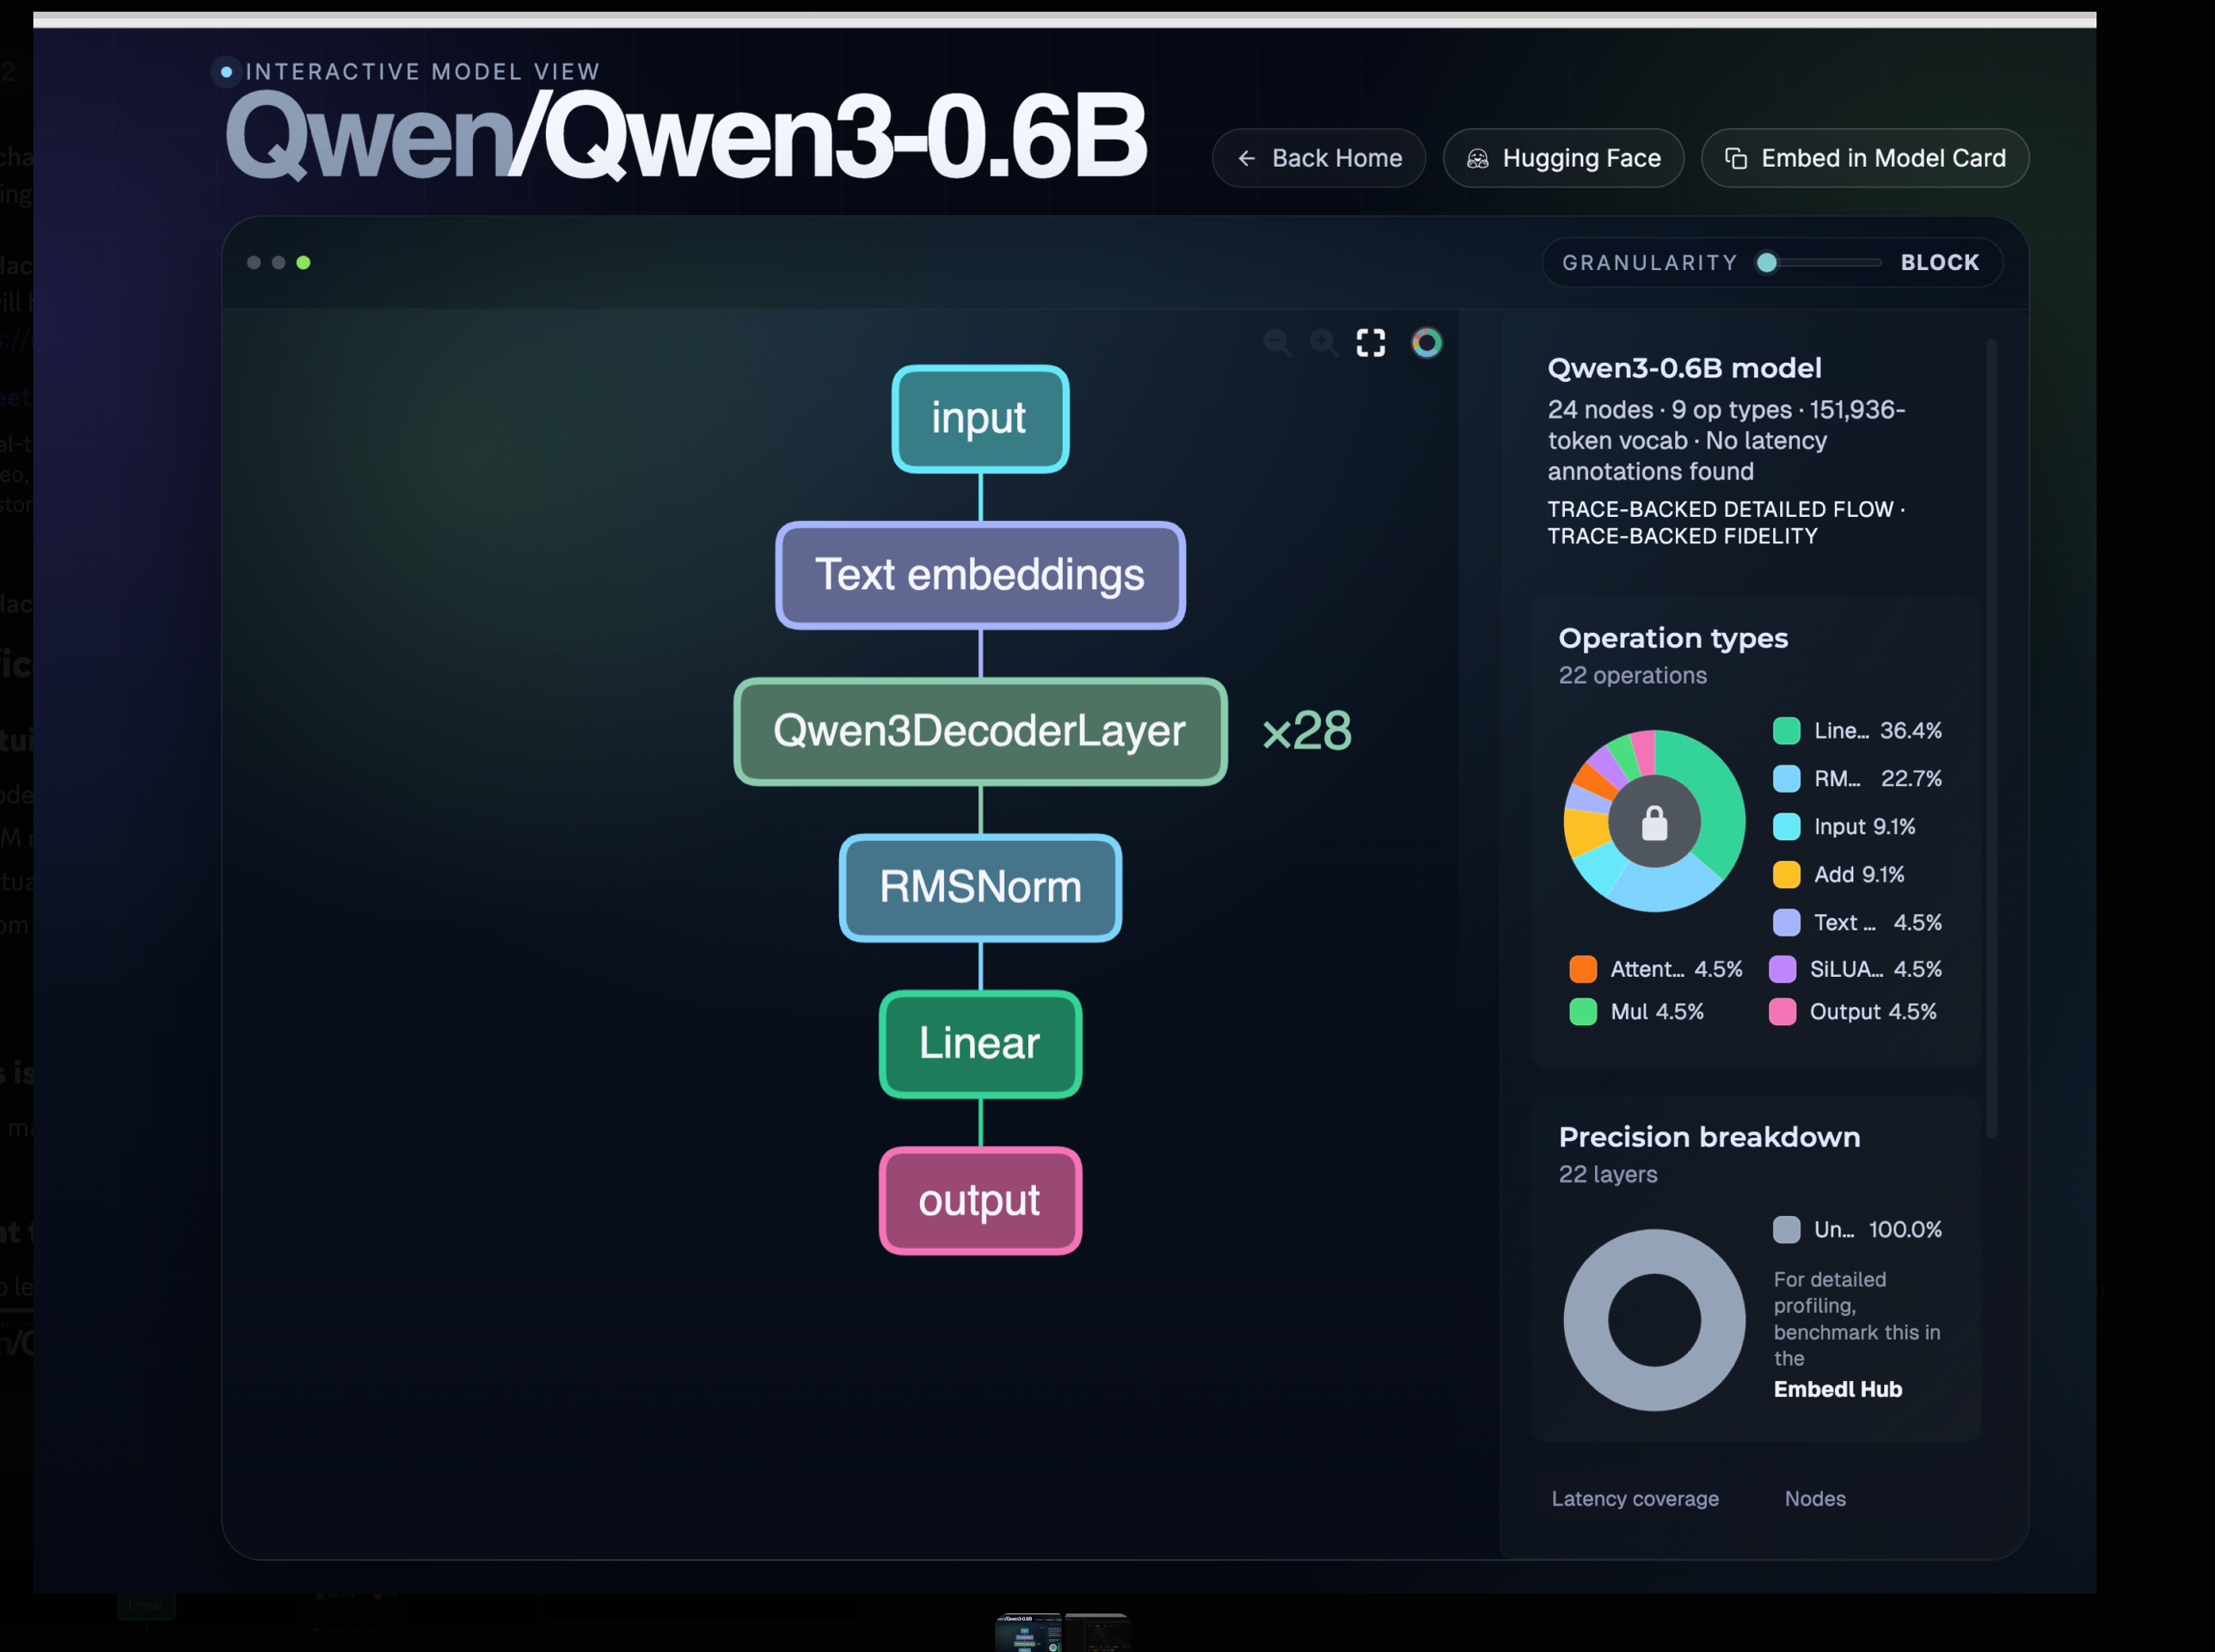Image resolution: width=2215 pixels, height=1652 pixels.
Task: Click the Hugging Face emoji icon
Action: click(x=1477, y=158)
